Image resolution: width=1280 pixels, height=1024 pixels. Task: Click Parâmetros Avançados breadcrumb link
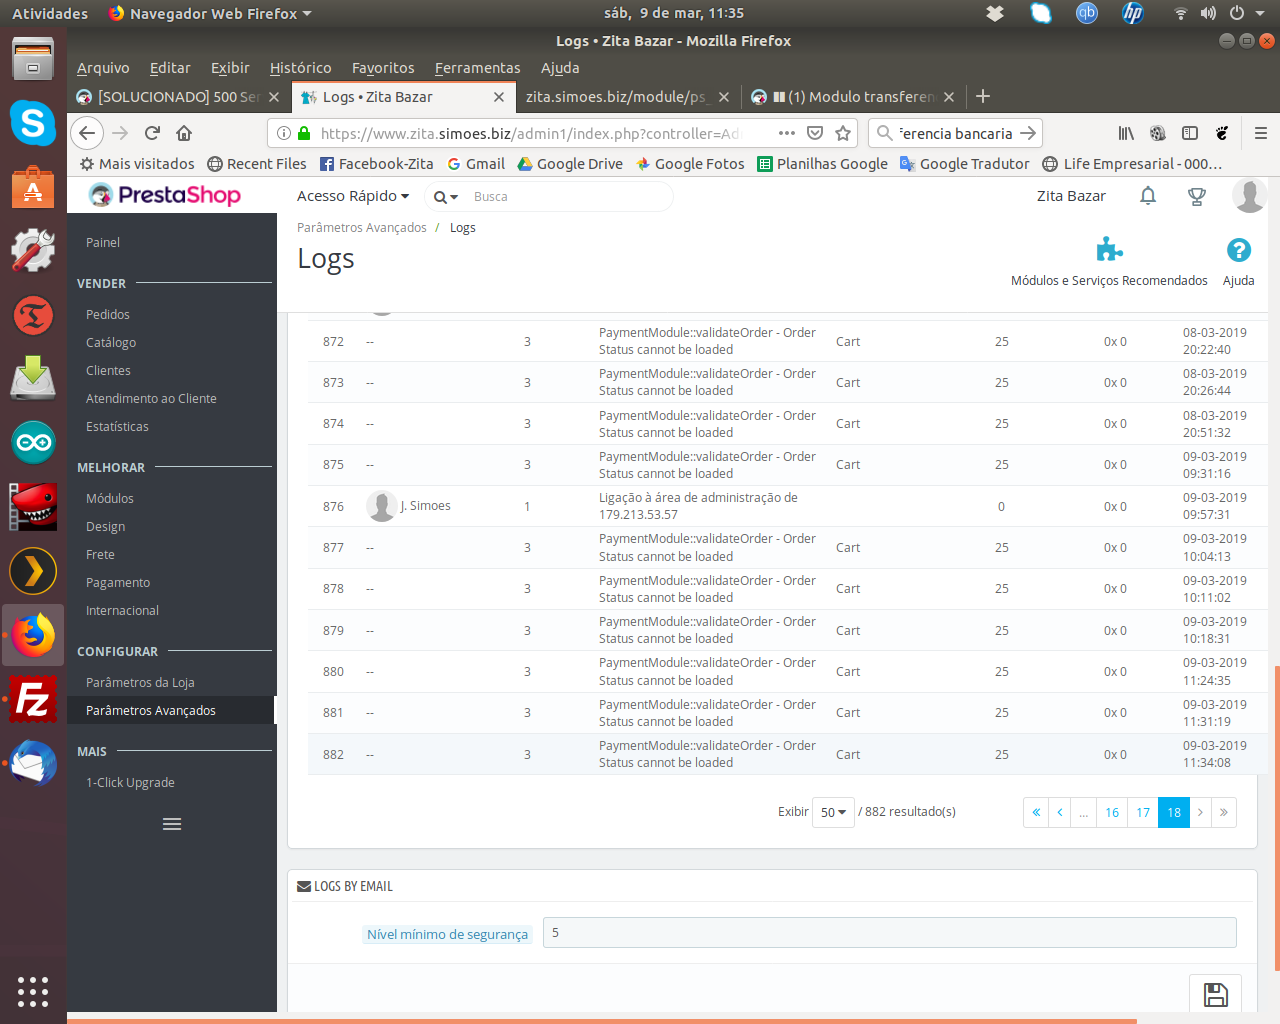(362, 228)
